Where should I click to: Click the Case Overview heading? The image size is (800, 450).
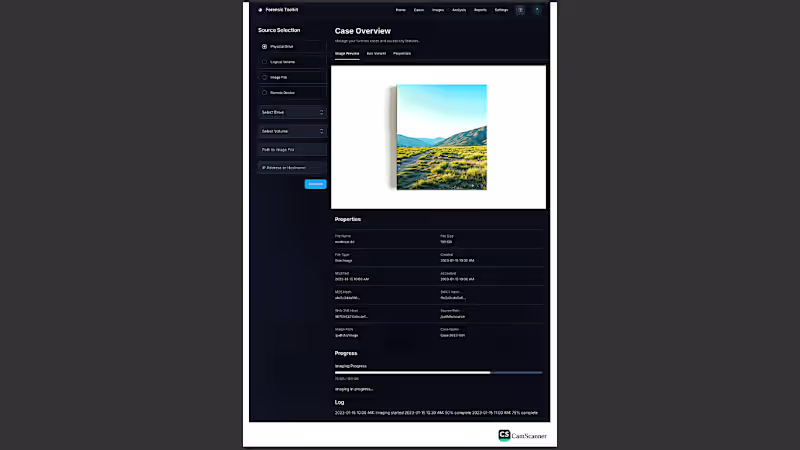point(363,31)
